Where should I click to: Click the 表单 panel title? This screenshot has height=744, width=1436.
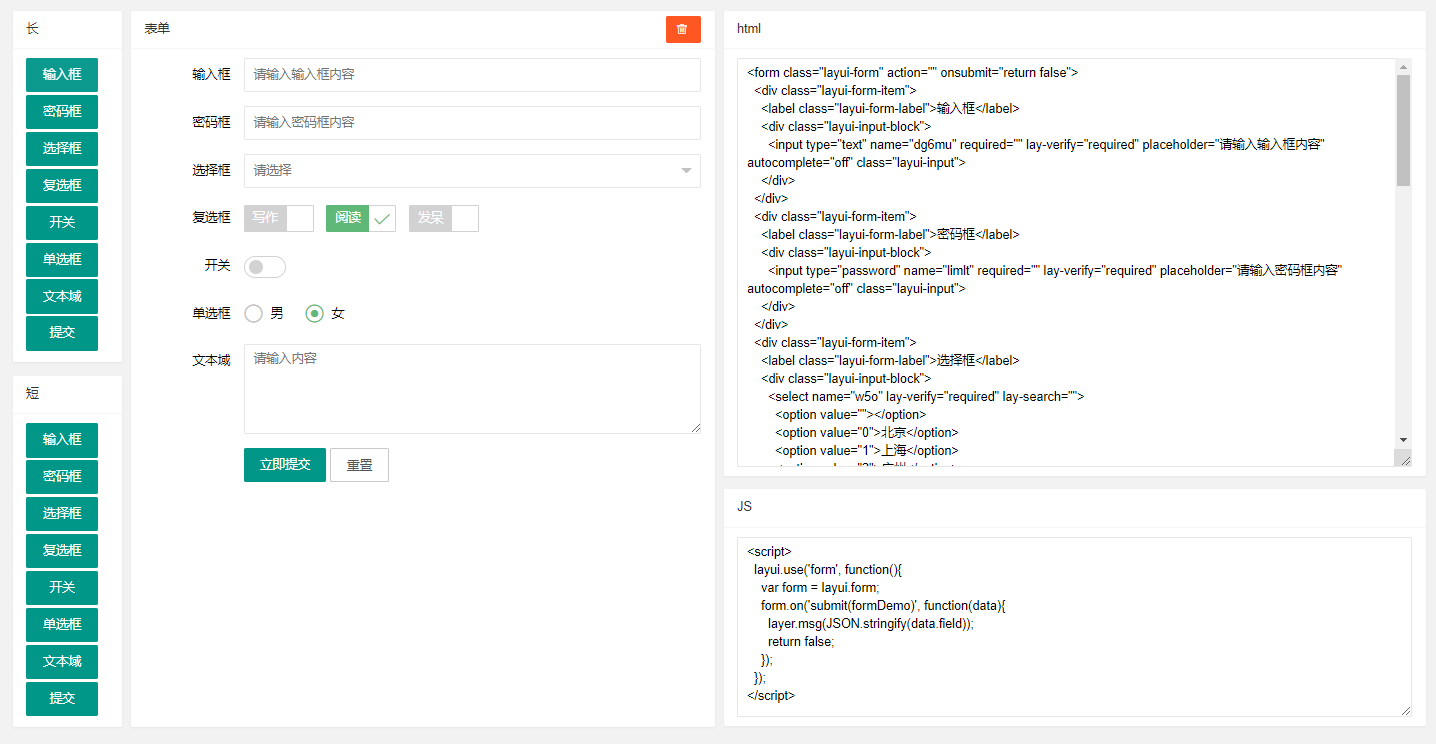click(157, 29)
